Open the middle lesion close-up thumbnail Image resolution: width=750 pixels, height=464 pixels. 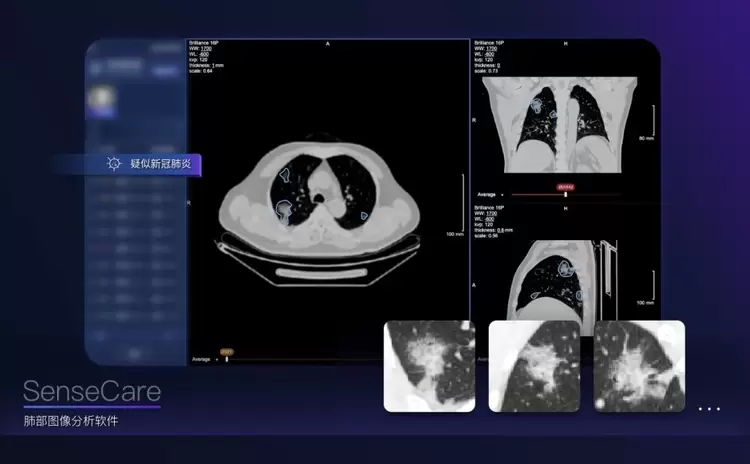point(534,366)
